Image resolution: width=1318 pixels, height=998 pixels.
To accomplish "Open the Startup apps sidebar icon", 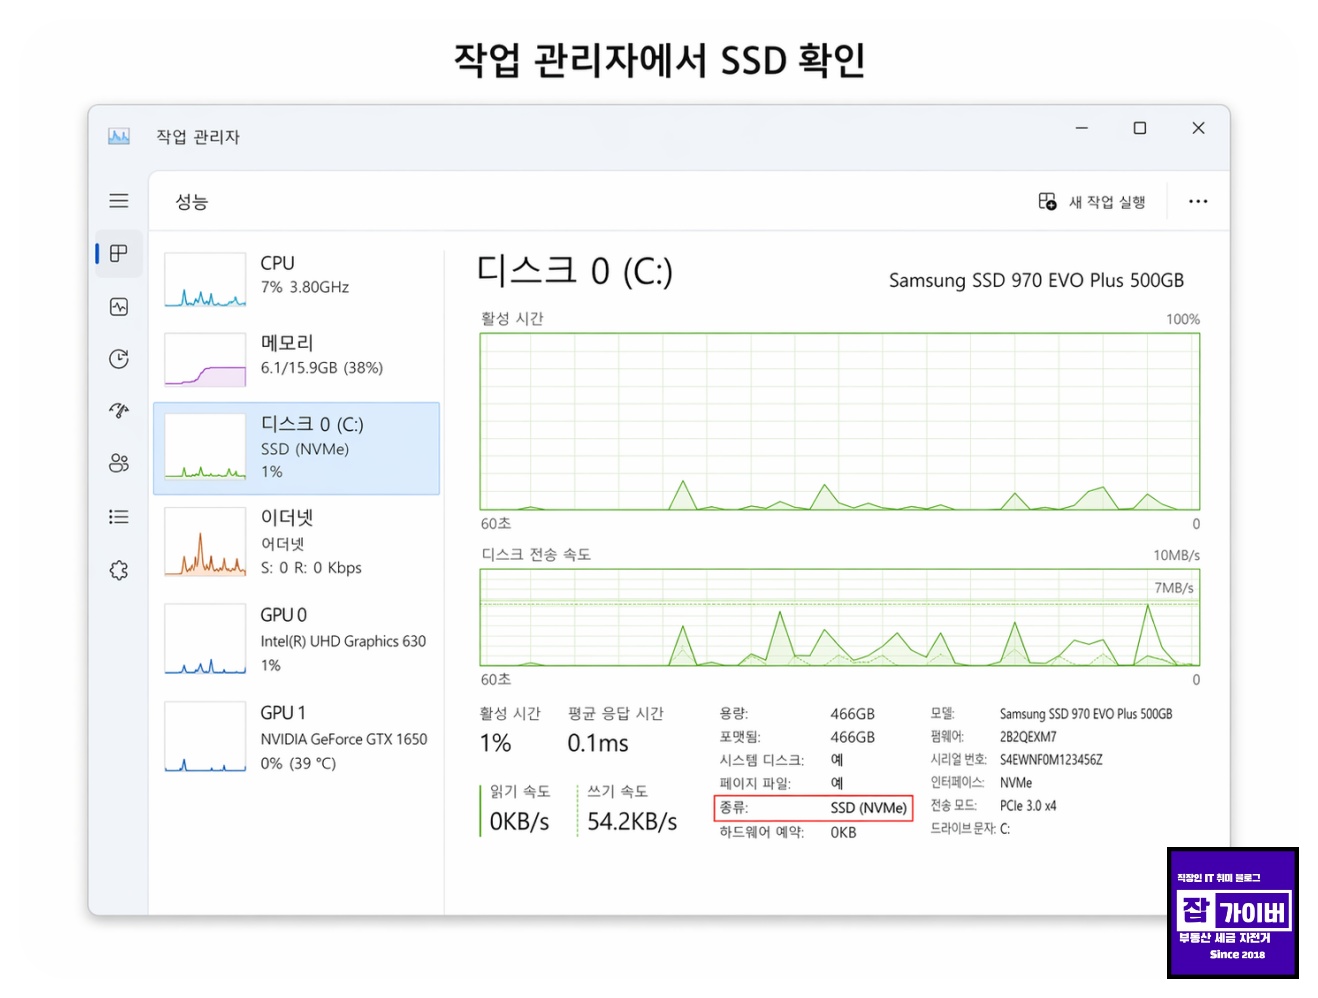I will pyautogui.click(x=119, y=411).
